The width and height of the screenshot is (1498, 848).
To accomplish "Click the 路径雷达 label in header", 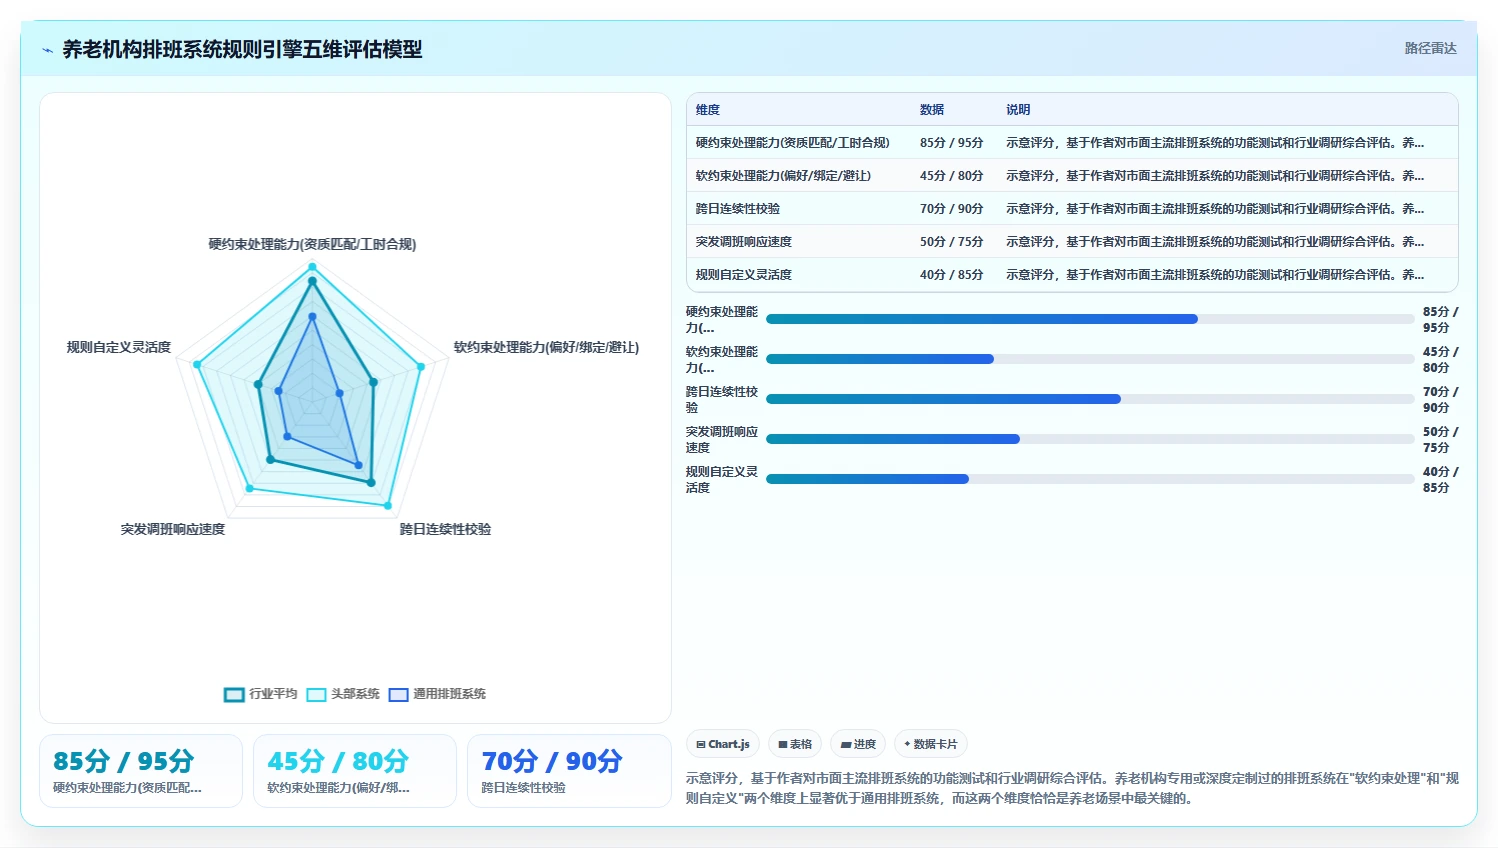I will (x=1430, y=48).
